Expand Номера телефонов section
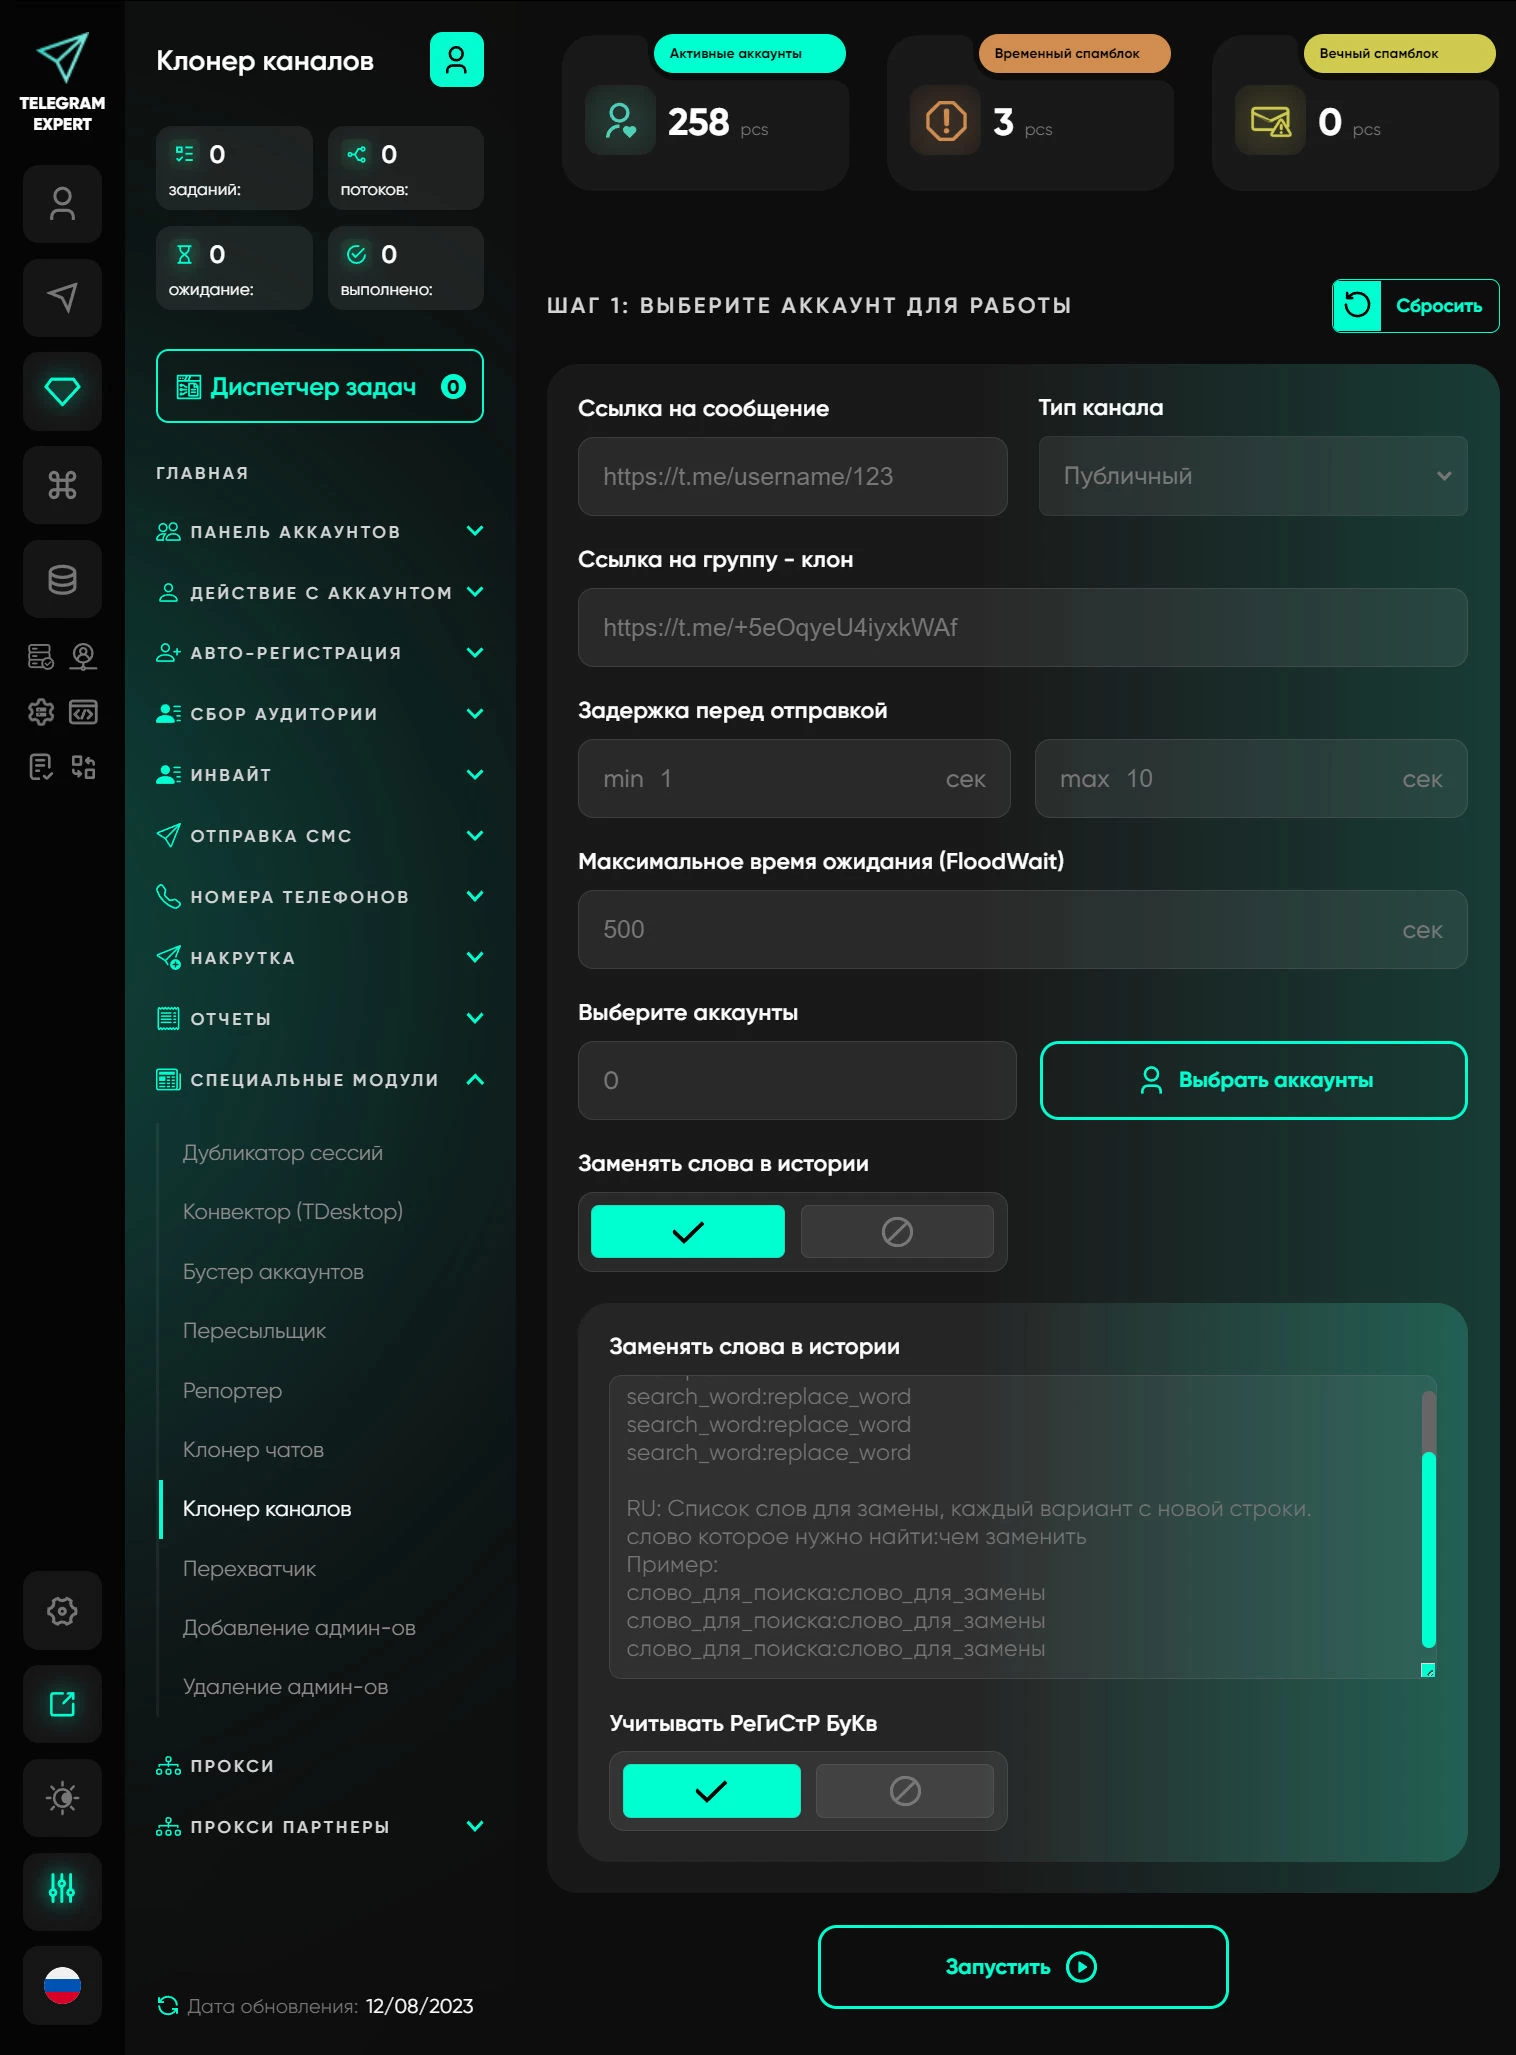Image resolution: width=1516 pixels, height=2055 pixels. (320, 897)
